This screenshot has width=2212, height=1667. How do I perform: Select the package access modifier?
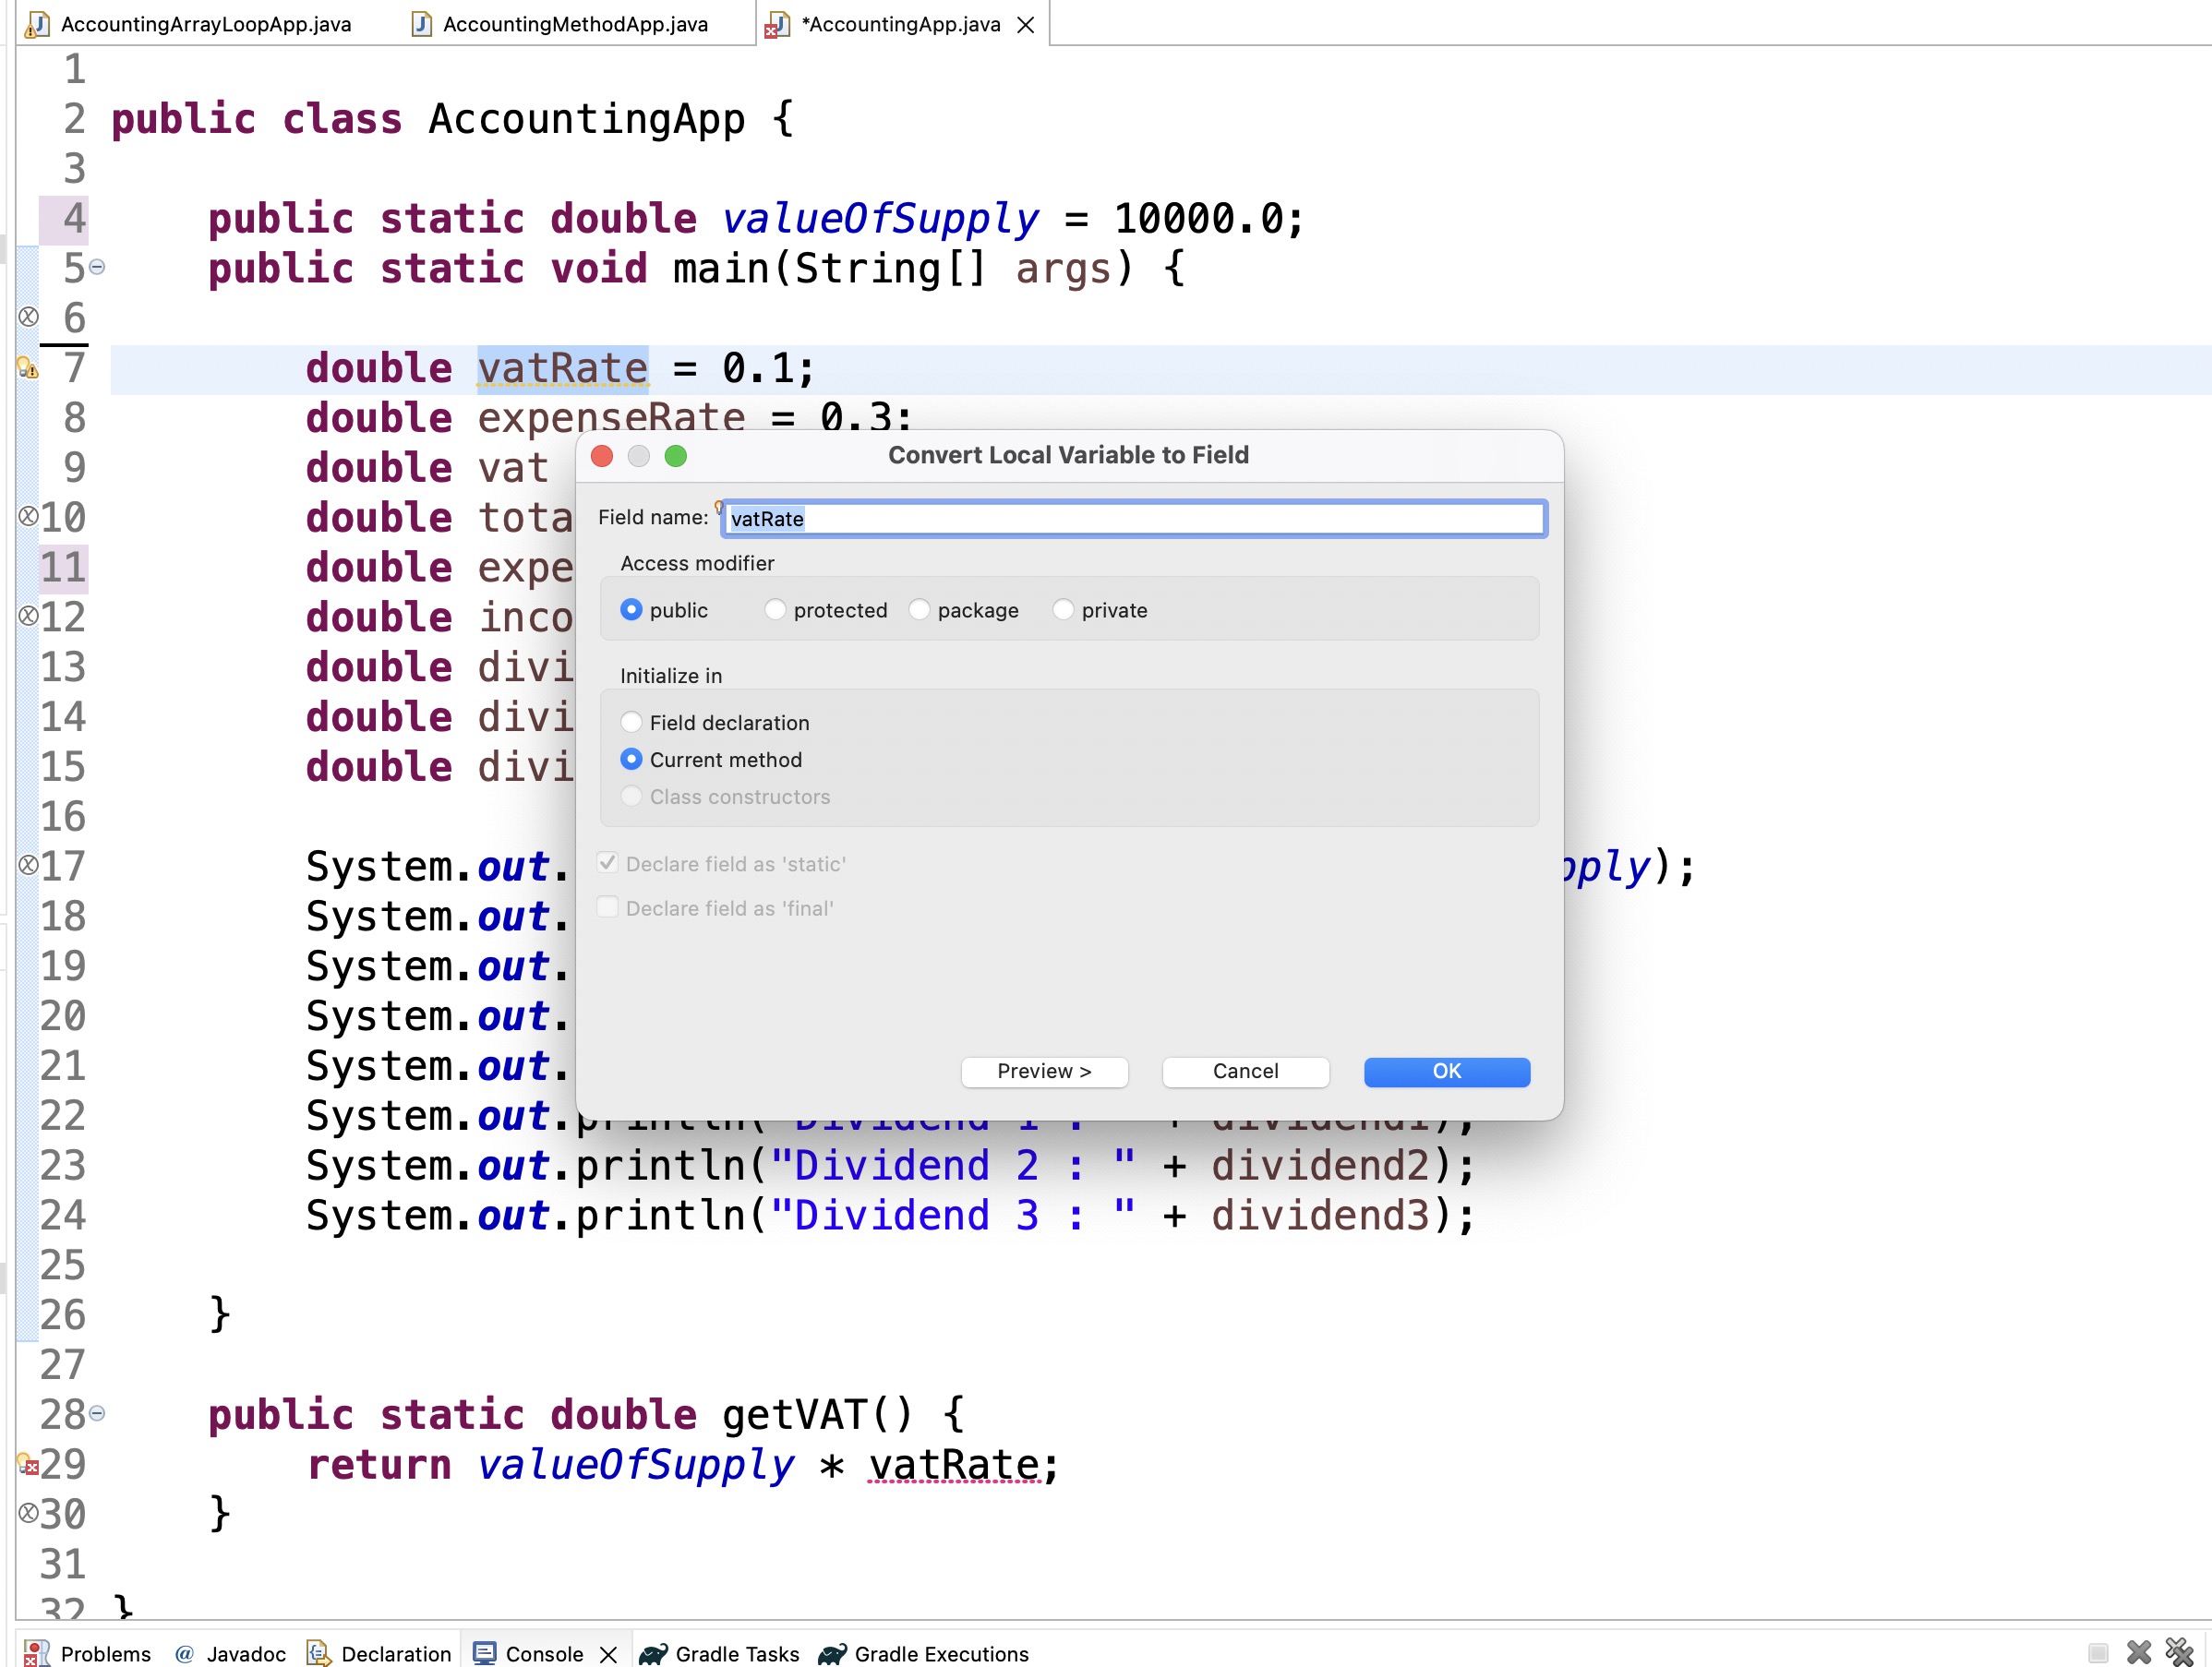919,610
